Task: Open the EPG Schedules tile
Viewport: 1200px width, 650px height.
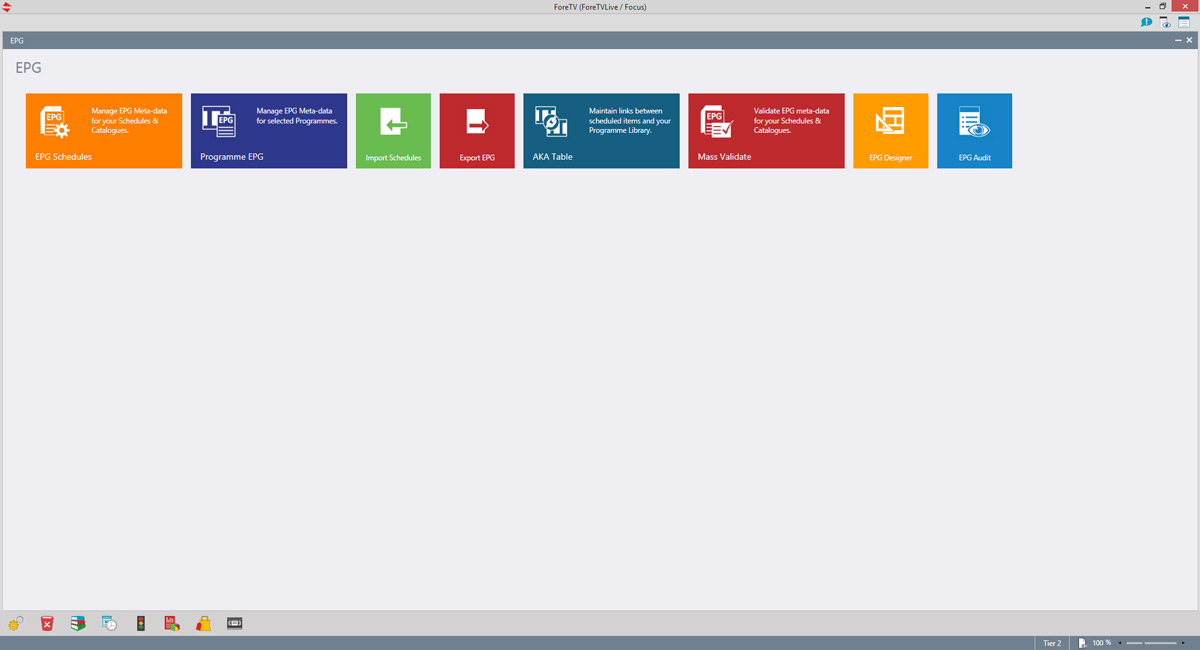Action: pyautogui.click(x=104, y=131)
